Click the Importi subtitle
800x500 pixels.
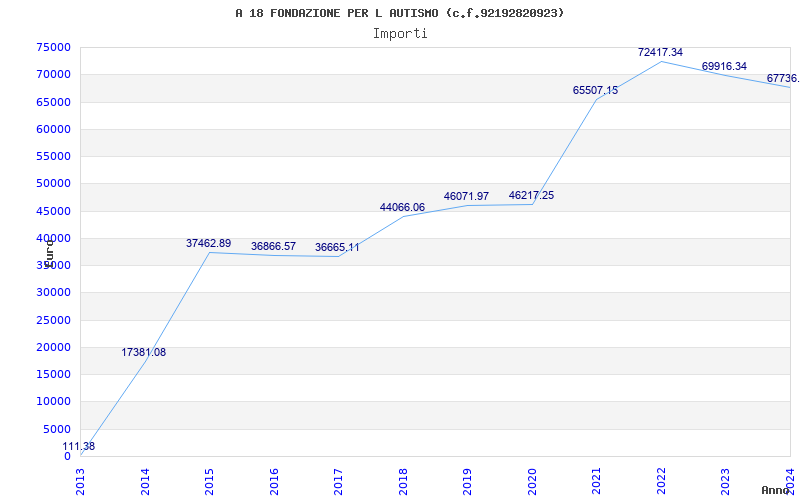tap(400, 34)
